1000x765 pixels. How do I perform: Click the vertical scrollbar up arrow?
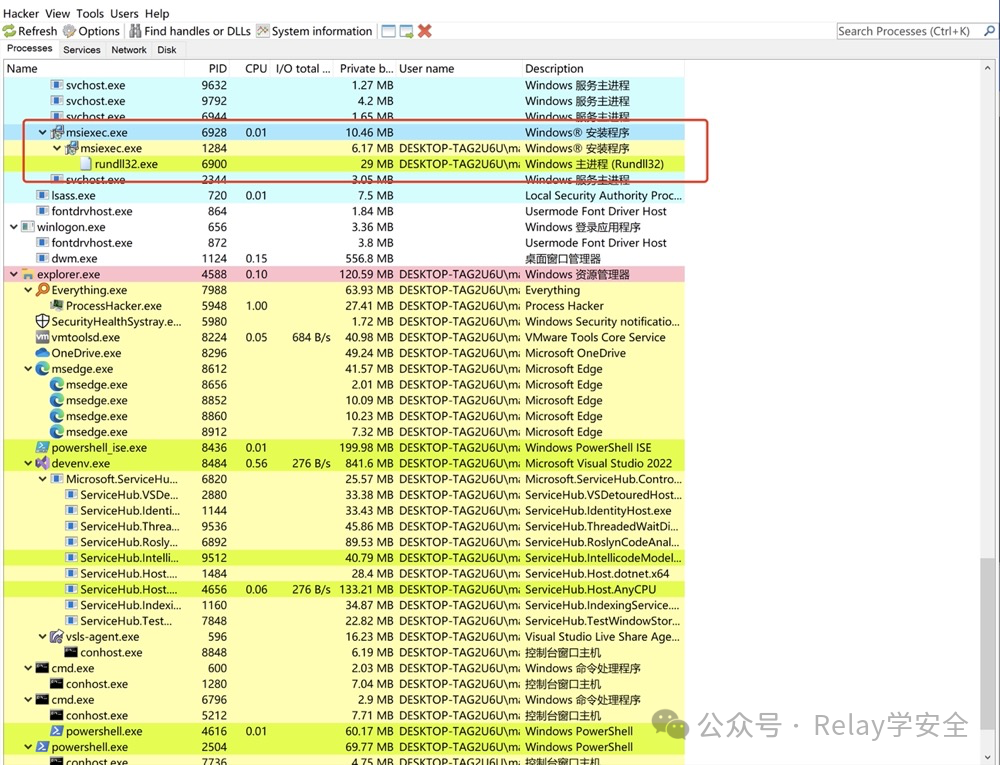click(x=987, y=68)
